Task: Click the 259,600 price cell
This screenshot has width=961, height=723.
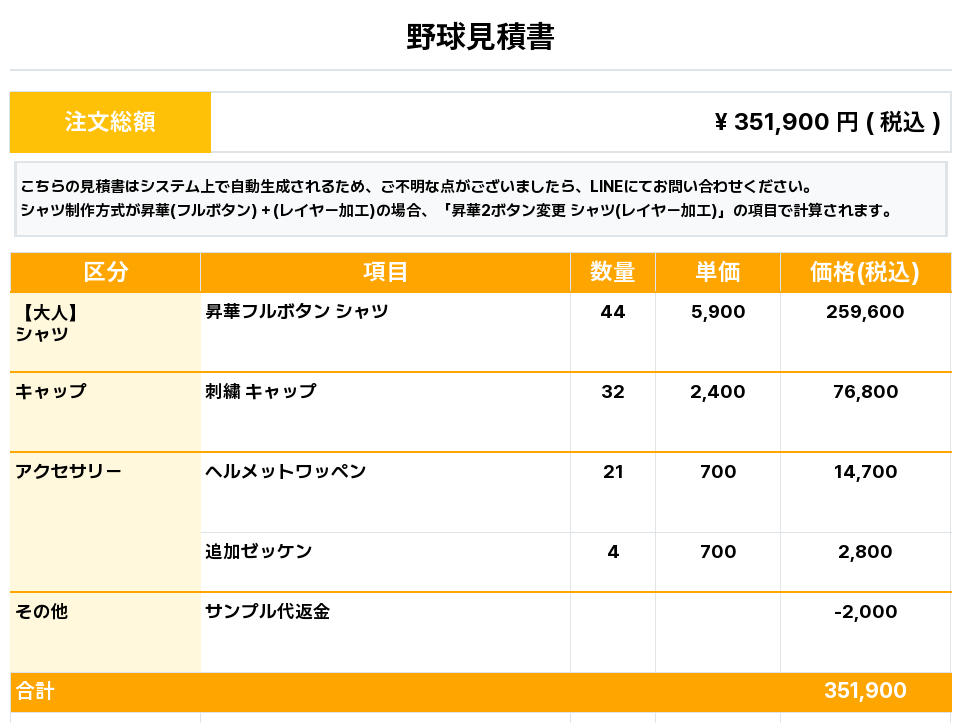Action: [865, 331]
